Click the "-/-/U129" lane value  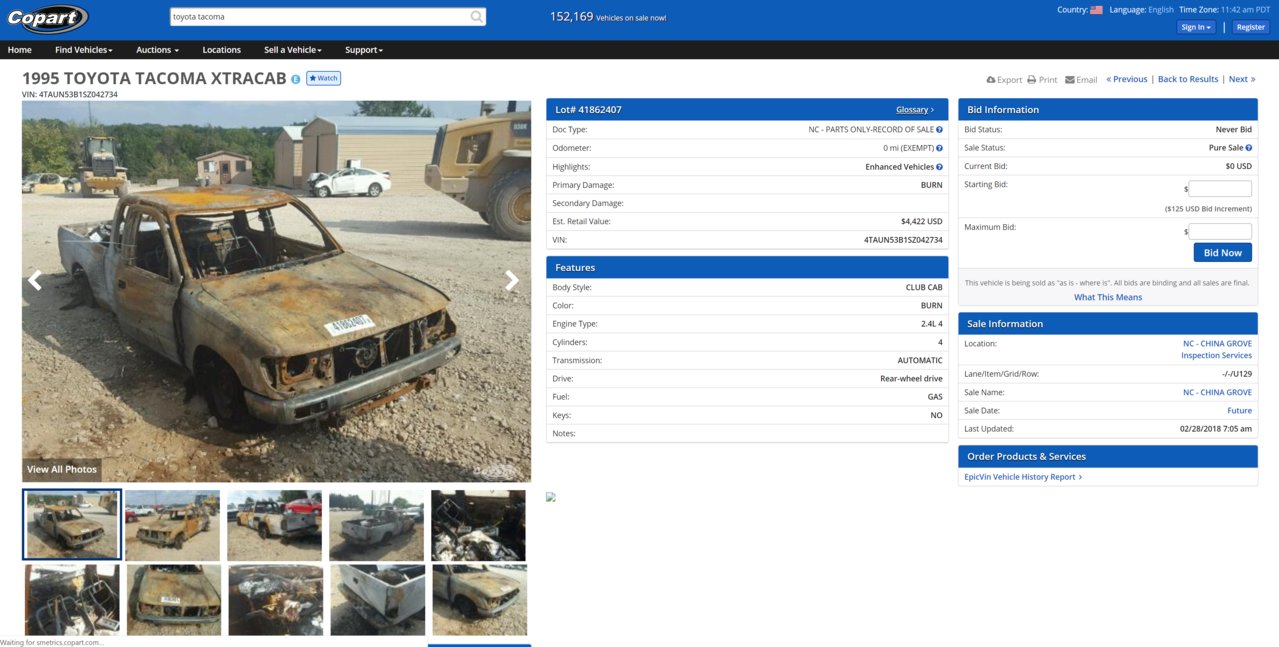[x=1235, y=374]
